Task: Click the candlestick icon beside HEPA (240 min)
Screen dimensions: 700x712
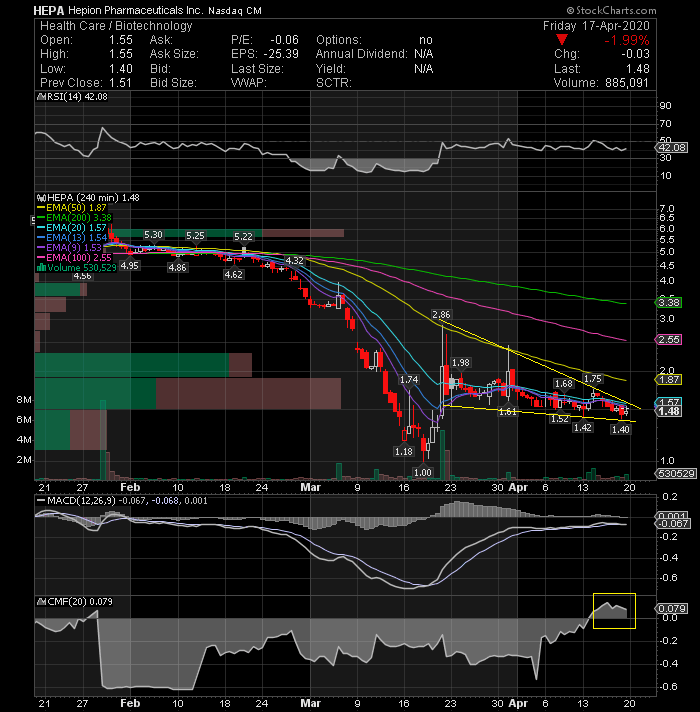Action: pyautogui.click(x=41, y=198)
